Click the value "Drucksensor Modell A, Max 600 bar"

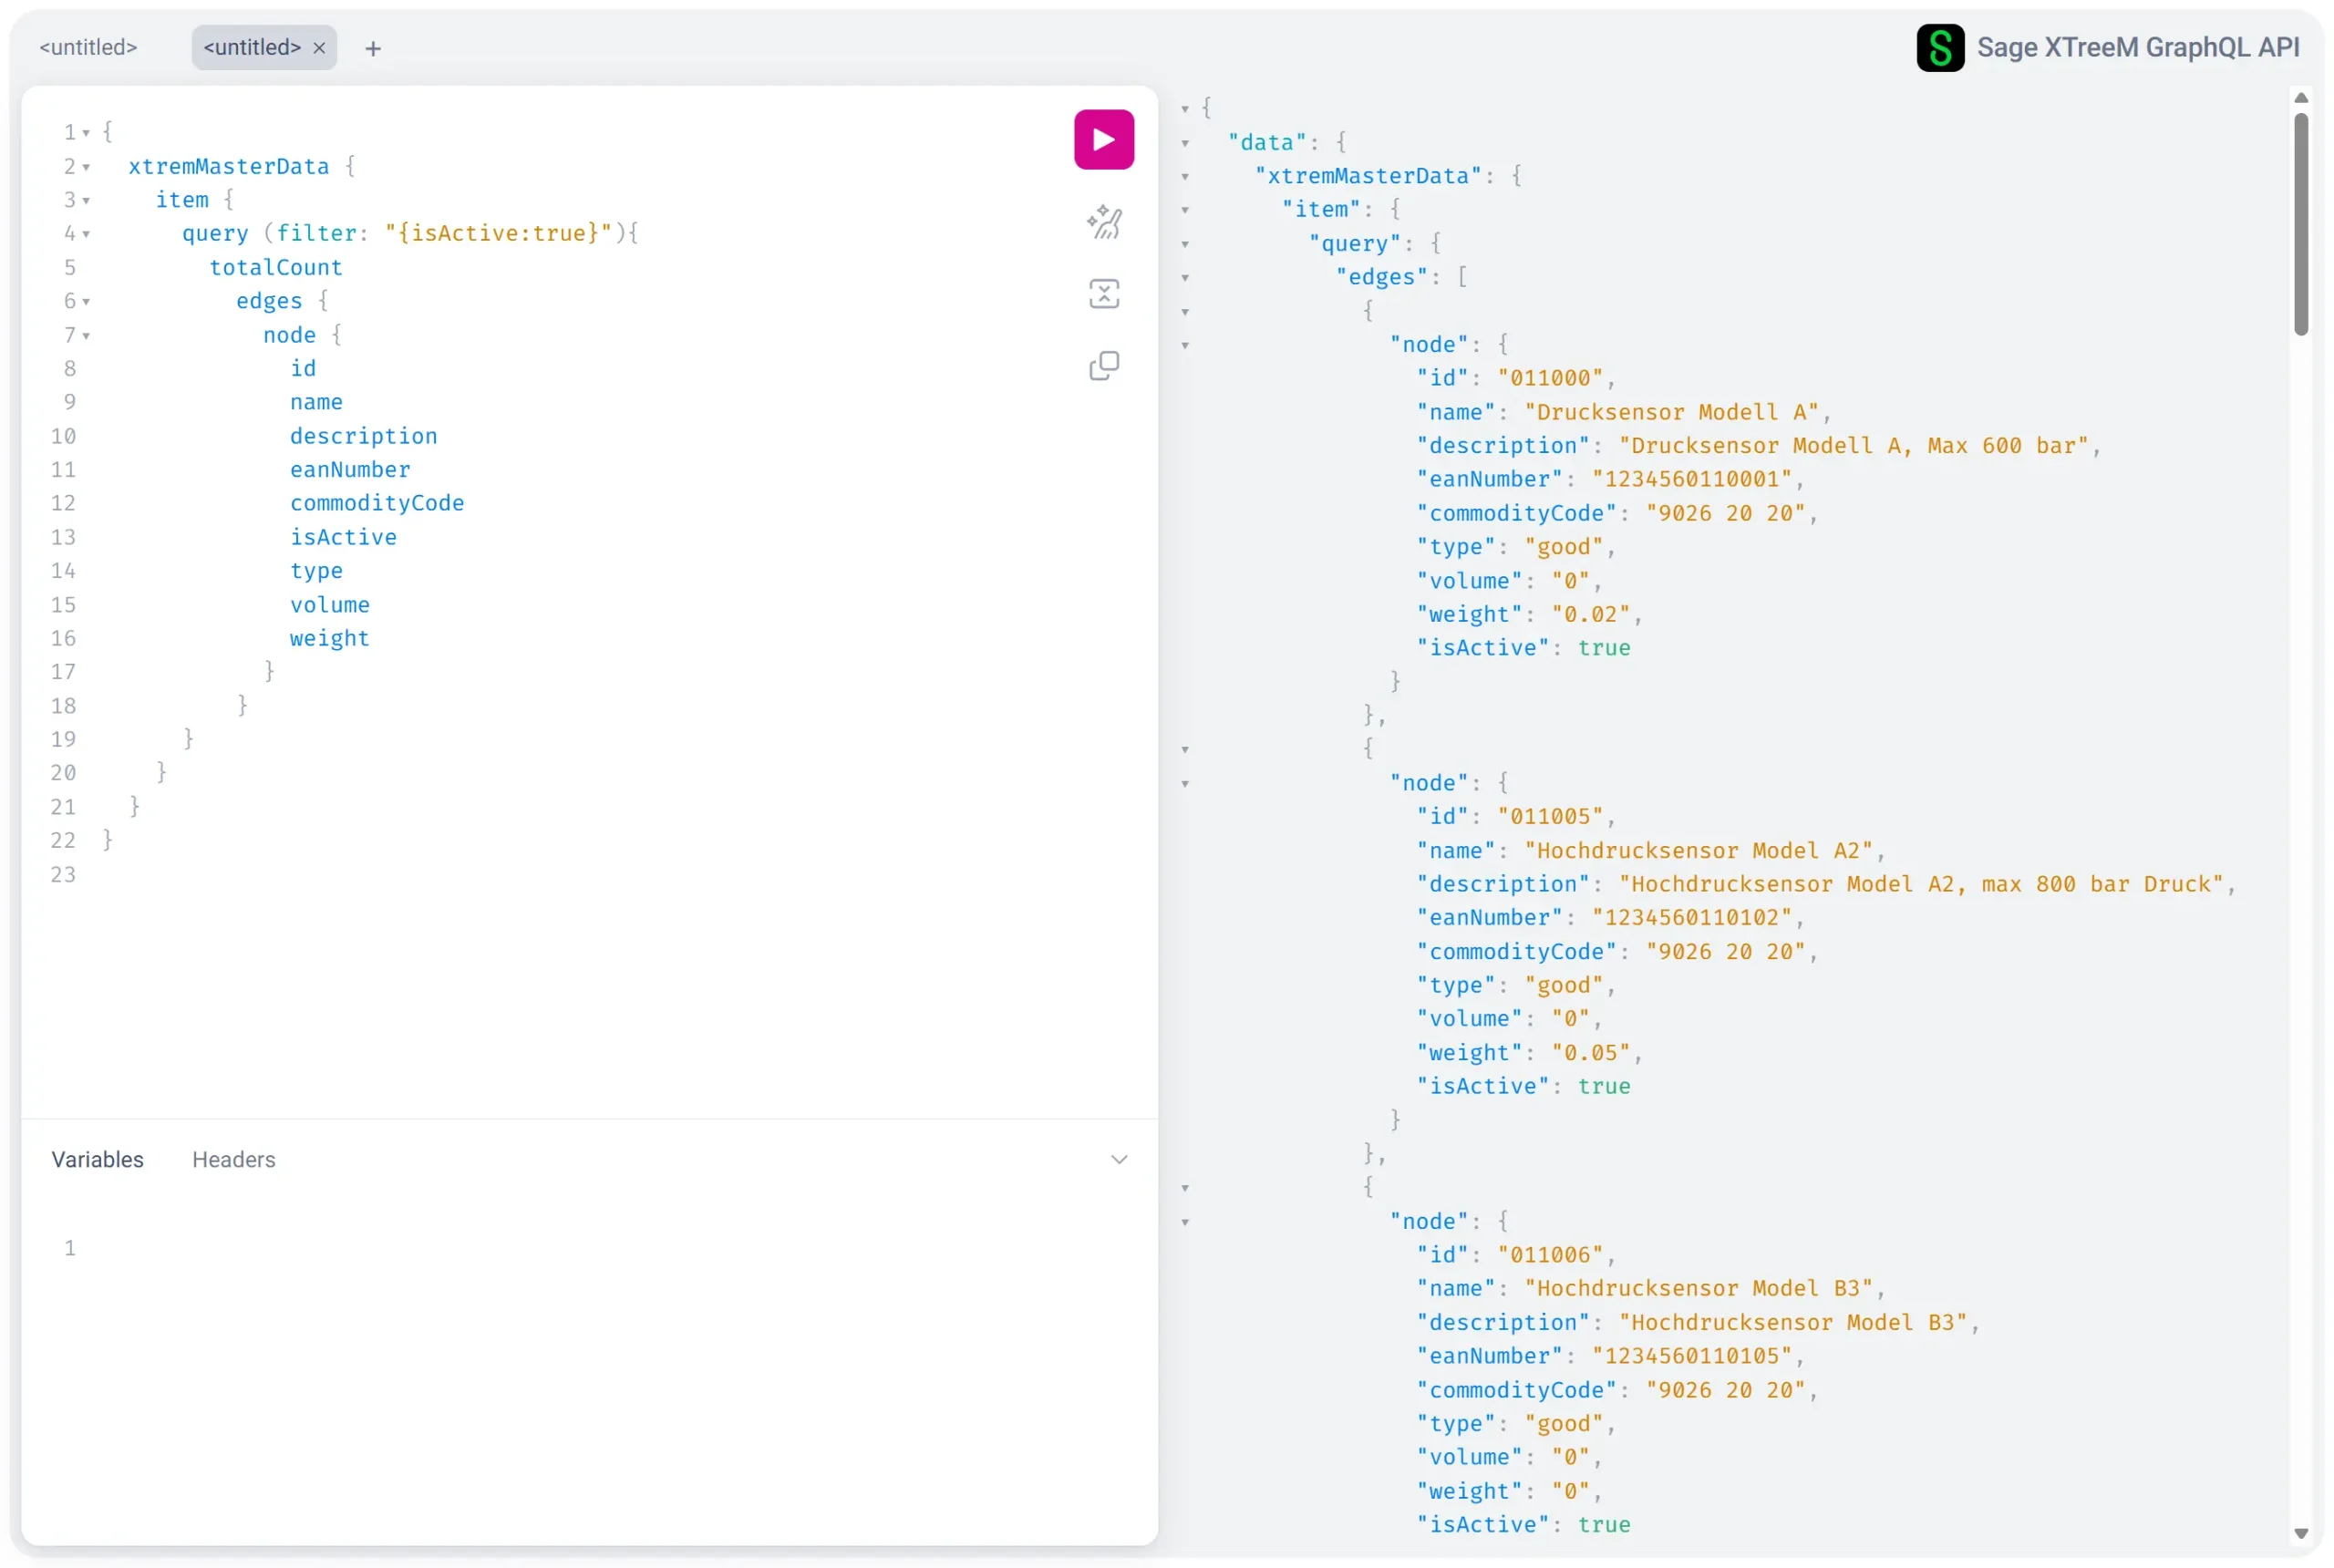click(1859, 446)
